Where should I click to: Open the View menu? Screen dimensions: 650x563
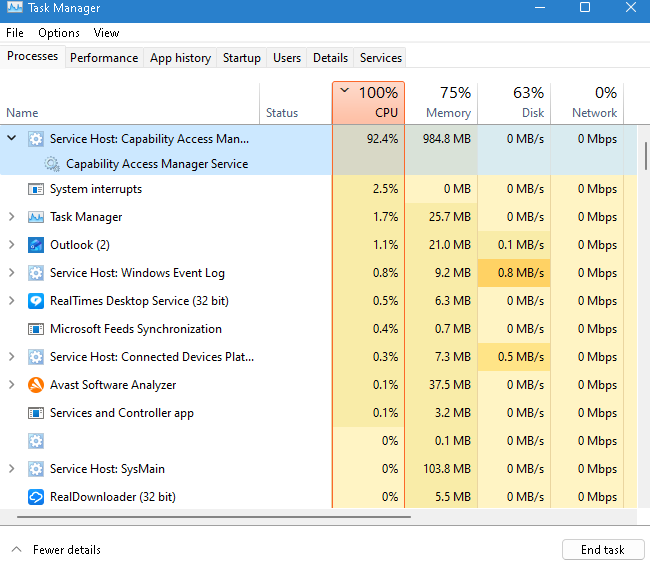coord(106,33)
